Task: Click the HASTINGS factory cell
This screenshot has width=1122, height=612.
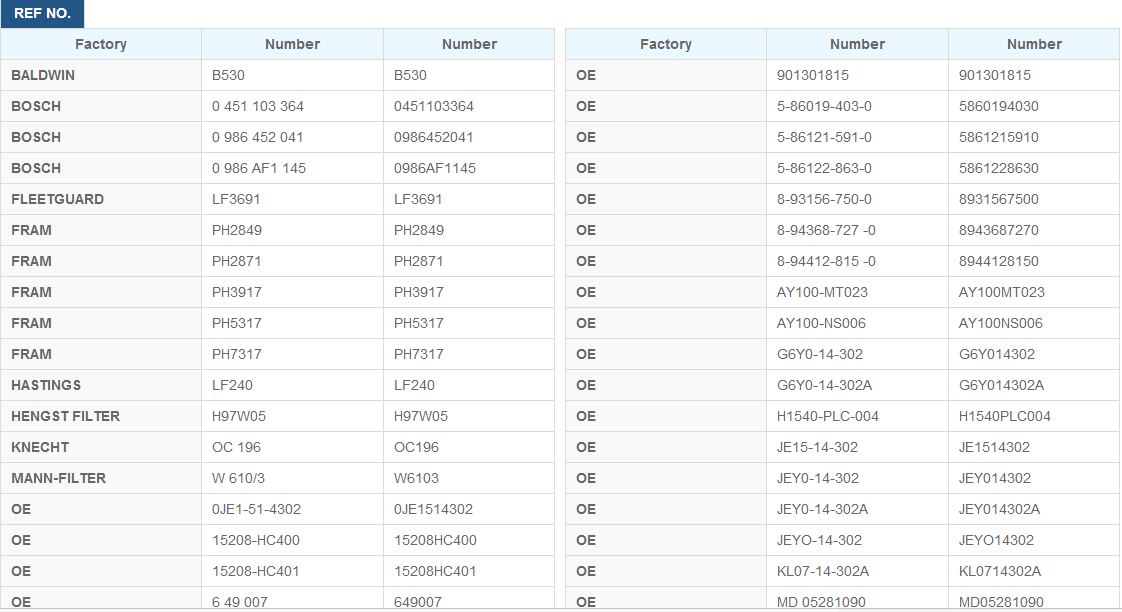Action: pyautogui.click(x=101, y=385)
